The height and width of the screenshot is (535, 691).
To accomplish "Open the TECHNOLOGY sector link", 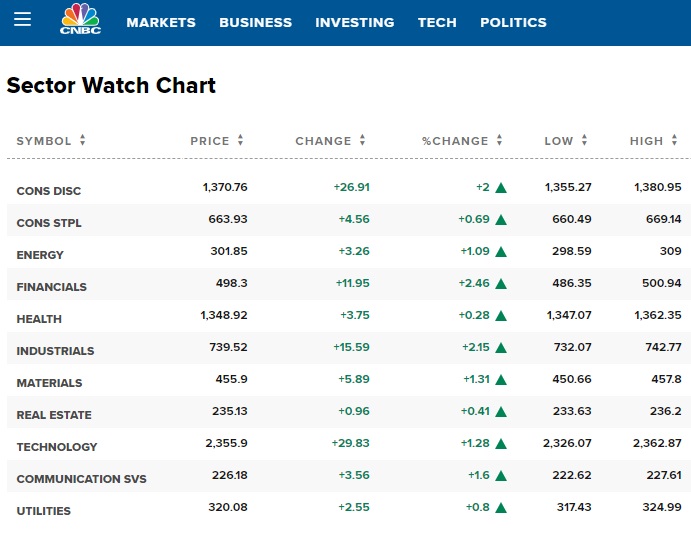I will tap(57, 447).
